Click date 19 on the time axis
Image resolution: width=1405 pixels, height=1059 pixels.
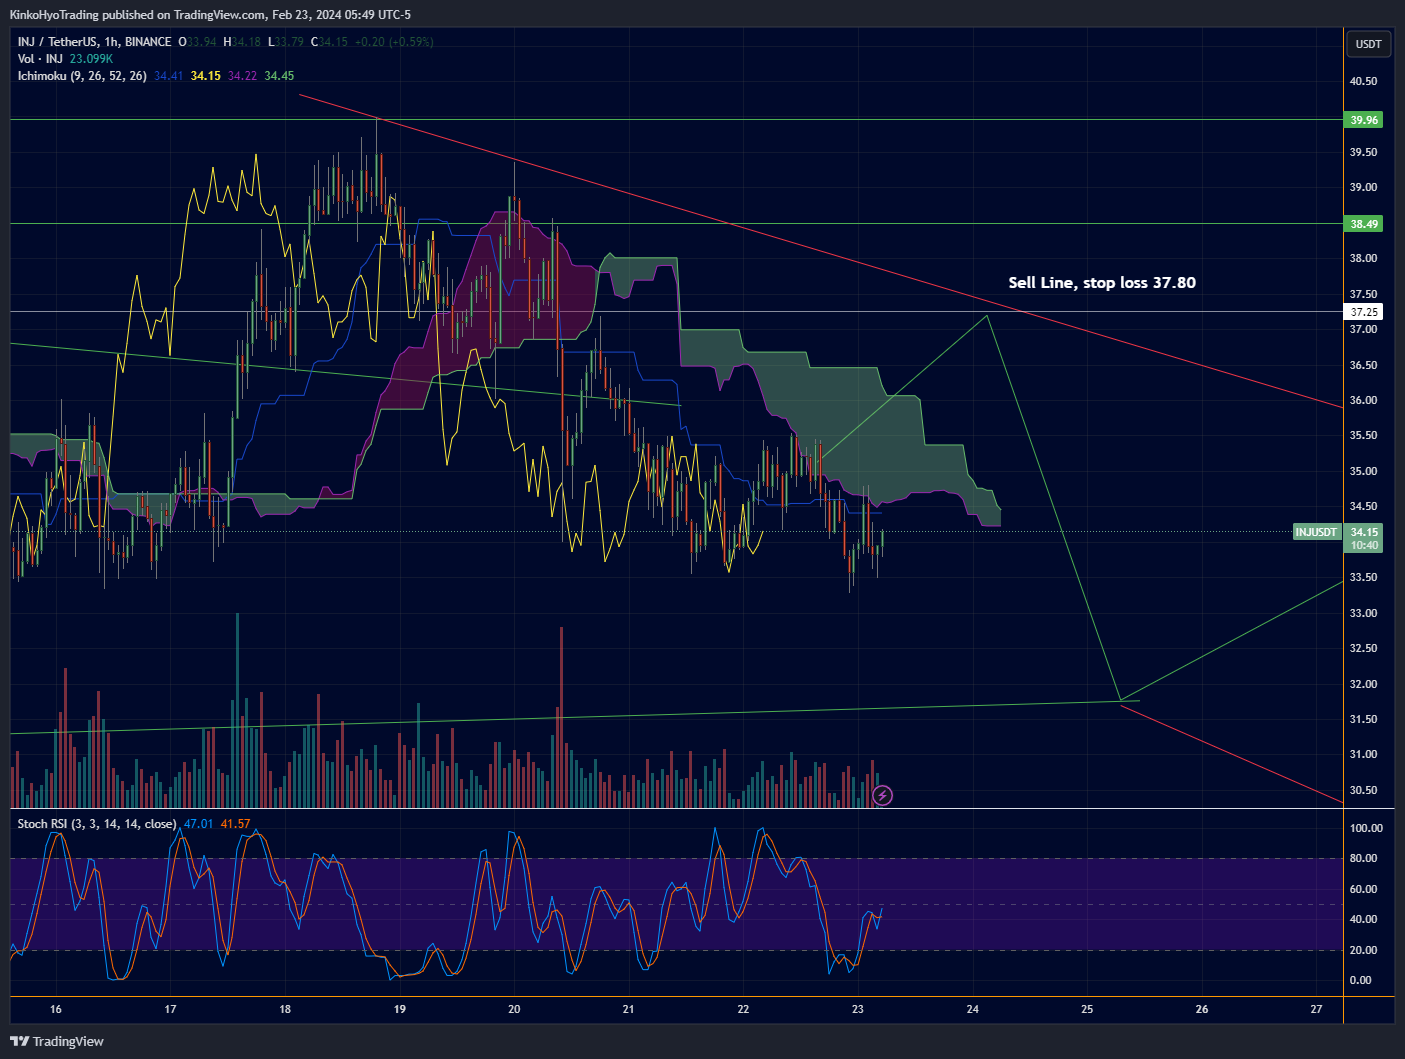click(400, 1010)
